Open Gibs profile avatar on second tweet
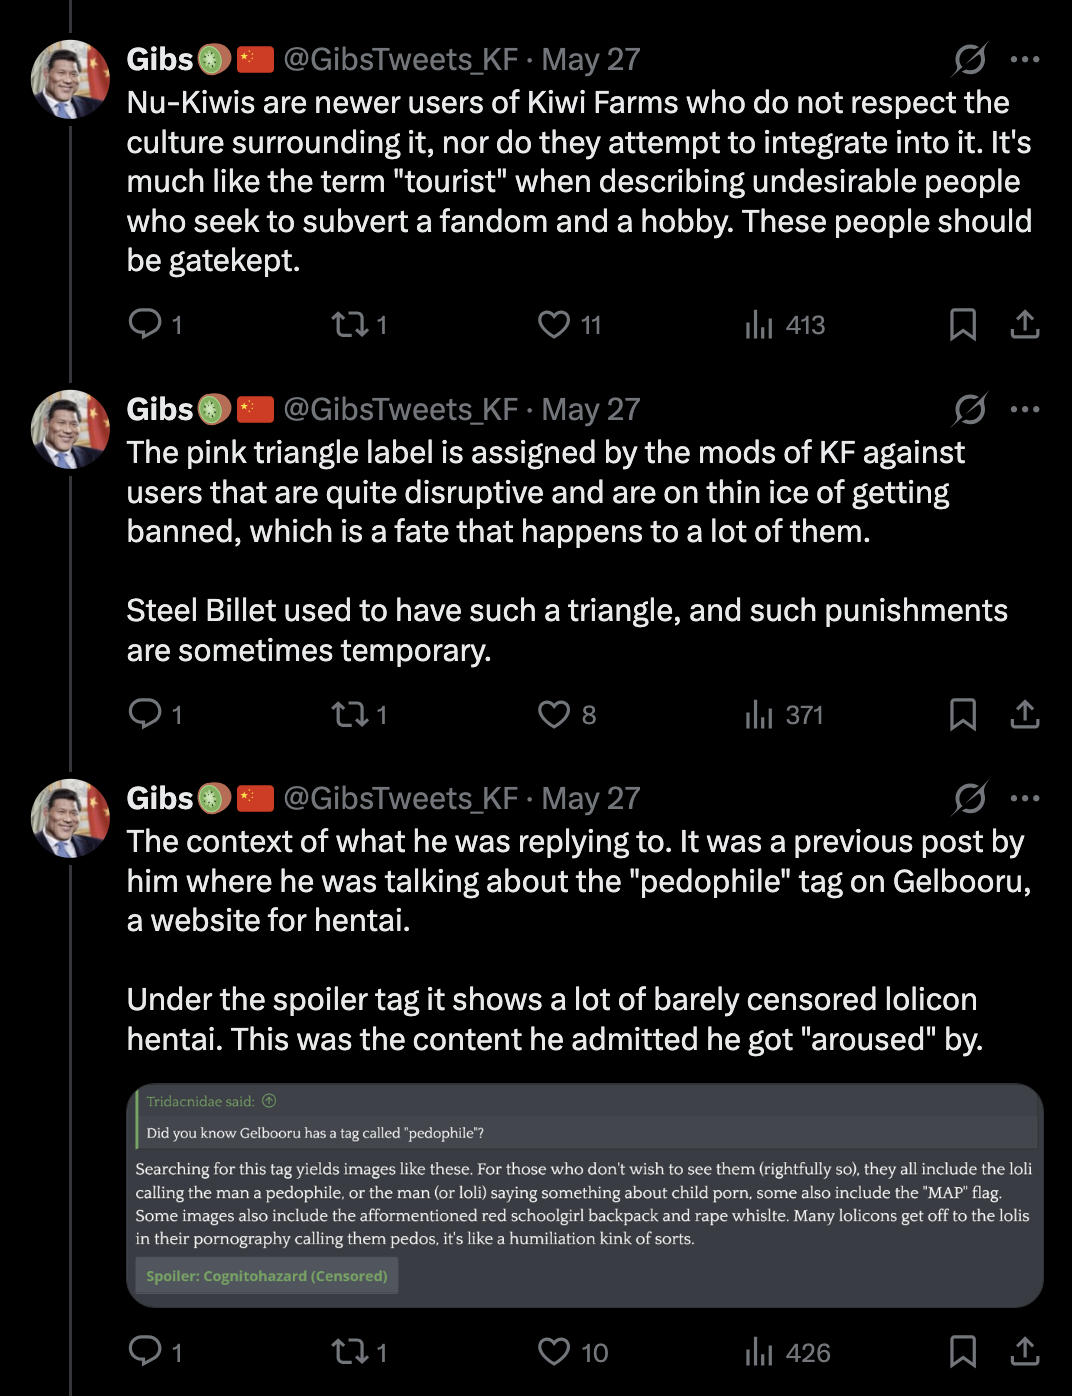Screen dimensions: 1072x1396 [x=70, y=429]
